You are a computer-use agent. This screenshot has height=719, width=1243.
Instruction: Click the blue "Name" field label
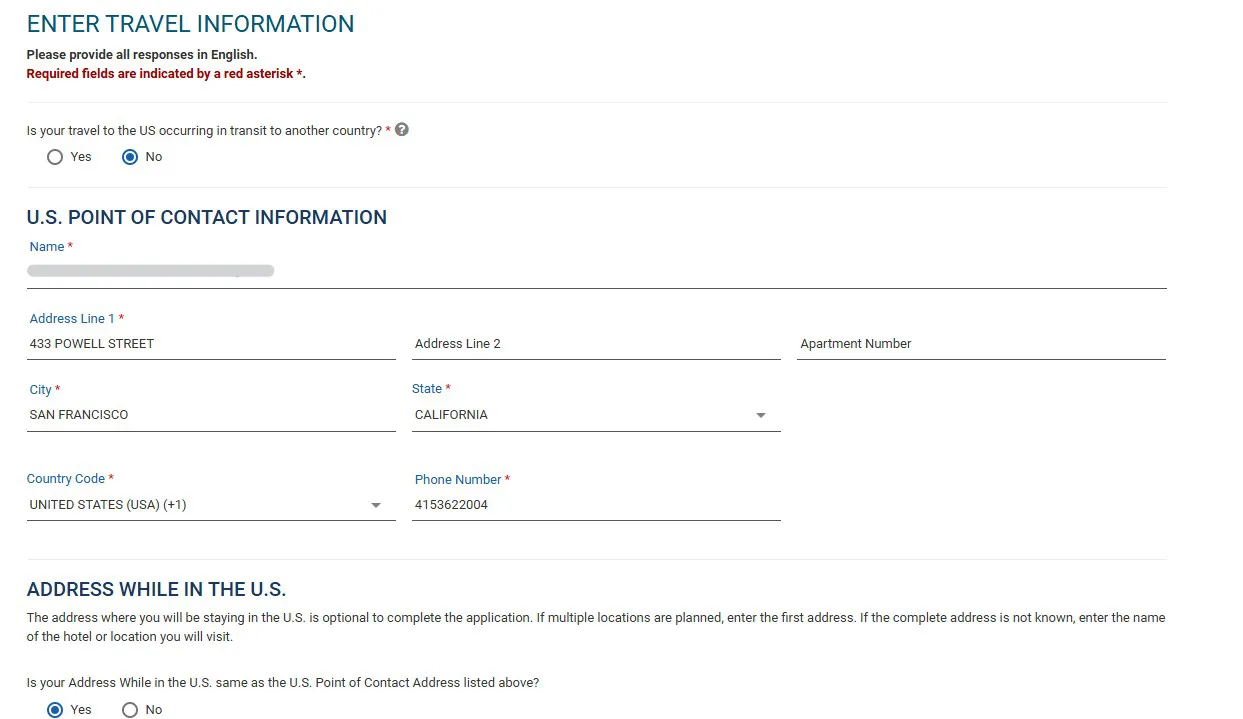[x=47, y=246]
